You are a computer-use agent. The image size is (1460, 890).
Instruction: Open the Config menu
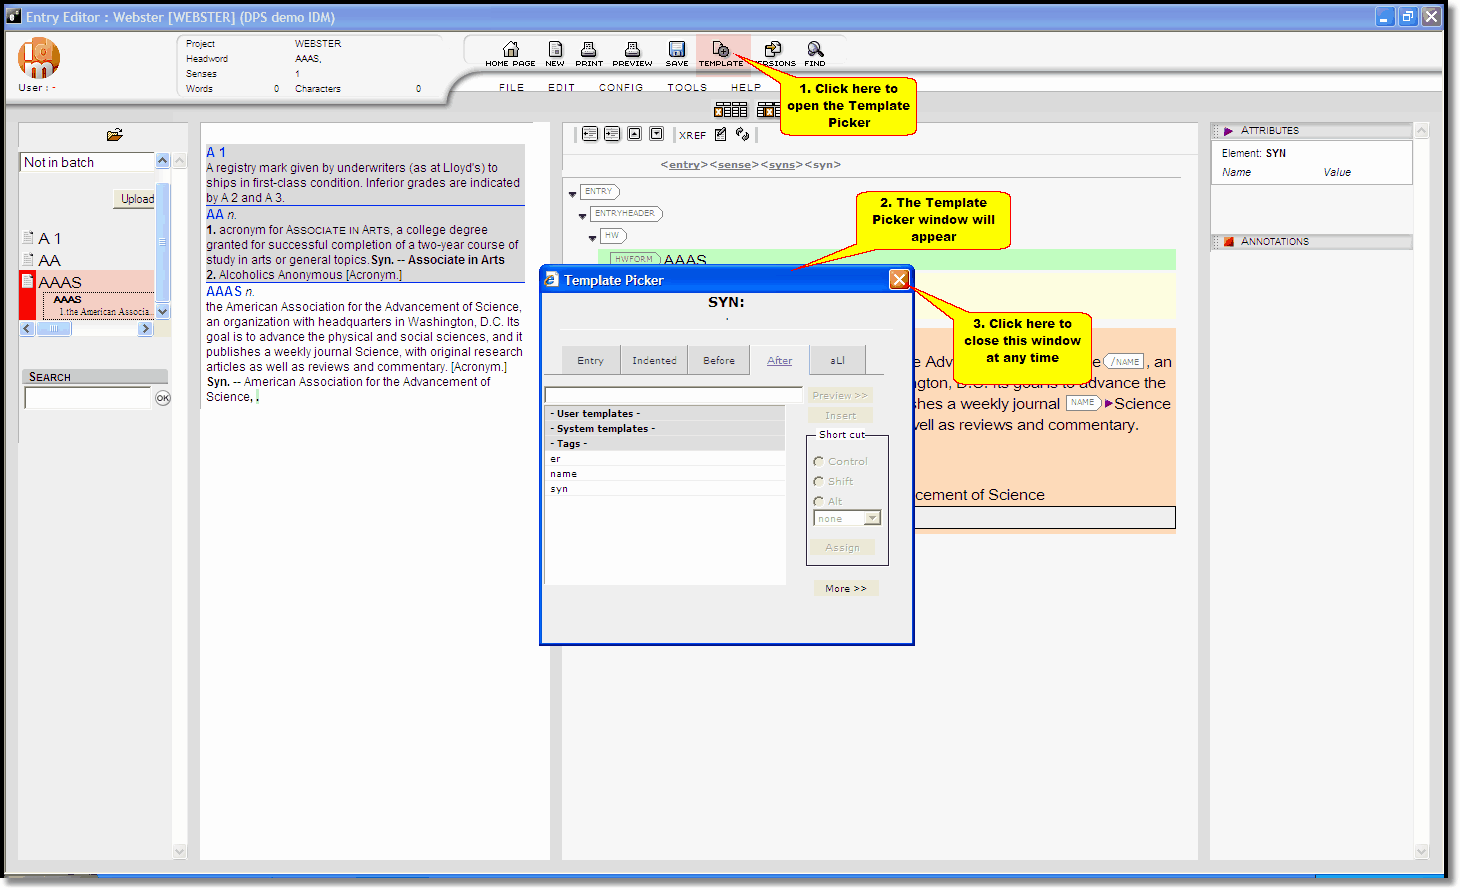point(621,88)
